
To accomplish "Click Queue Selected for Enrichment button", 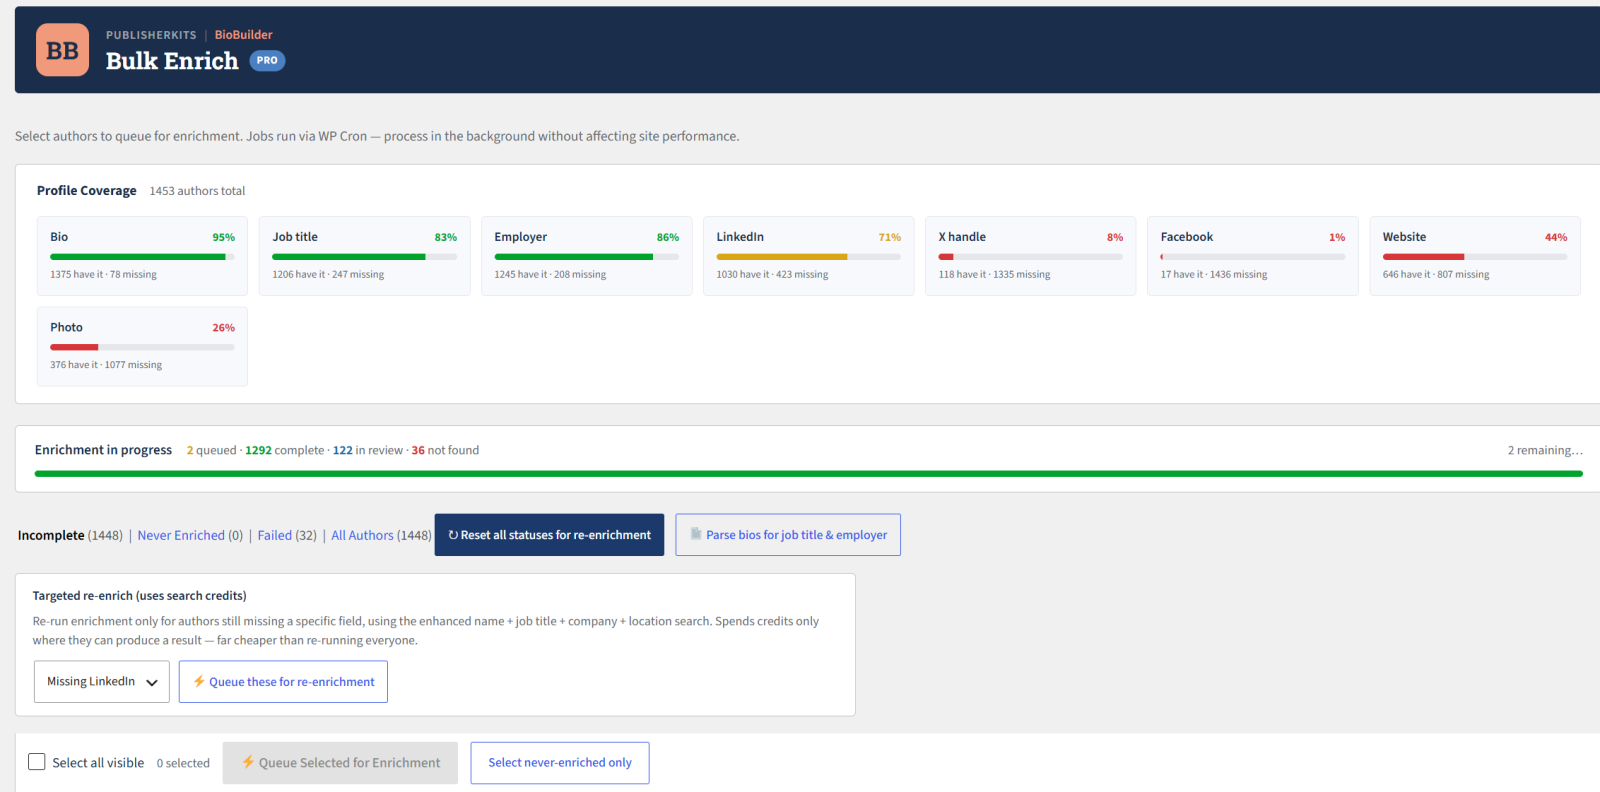I will pos(340,763).
